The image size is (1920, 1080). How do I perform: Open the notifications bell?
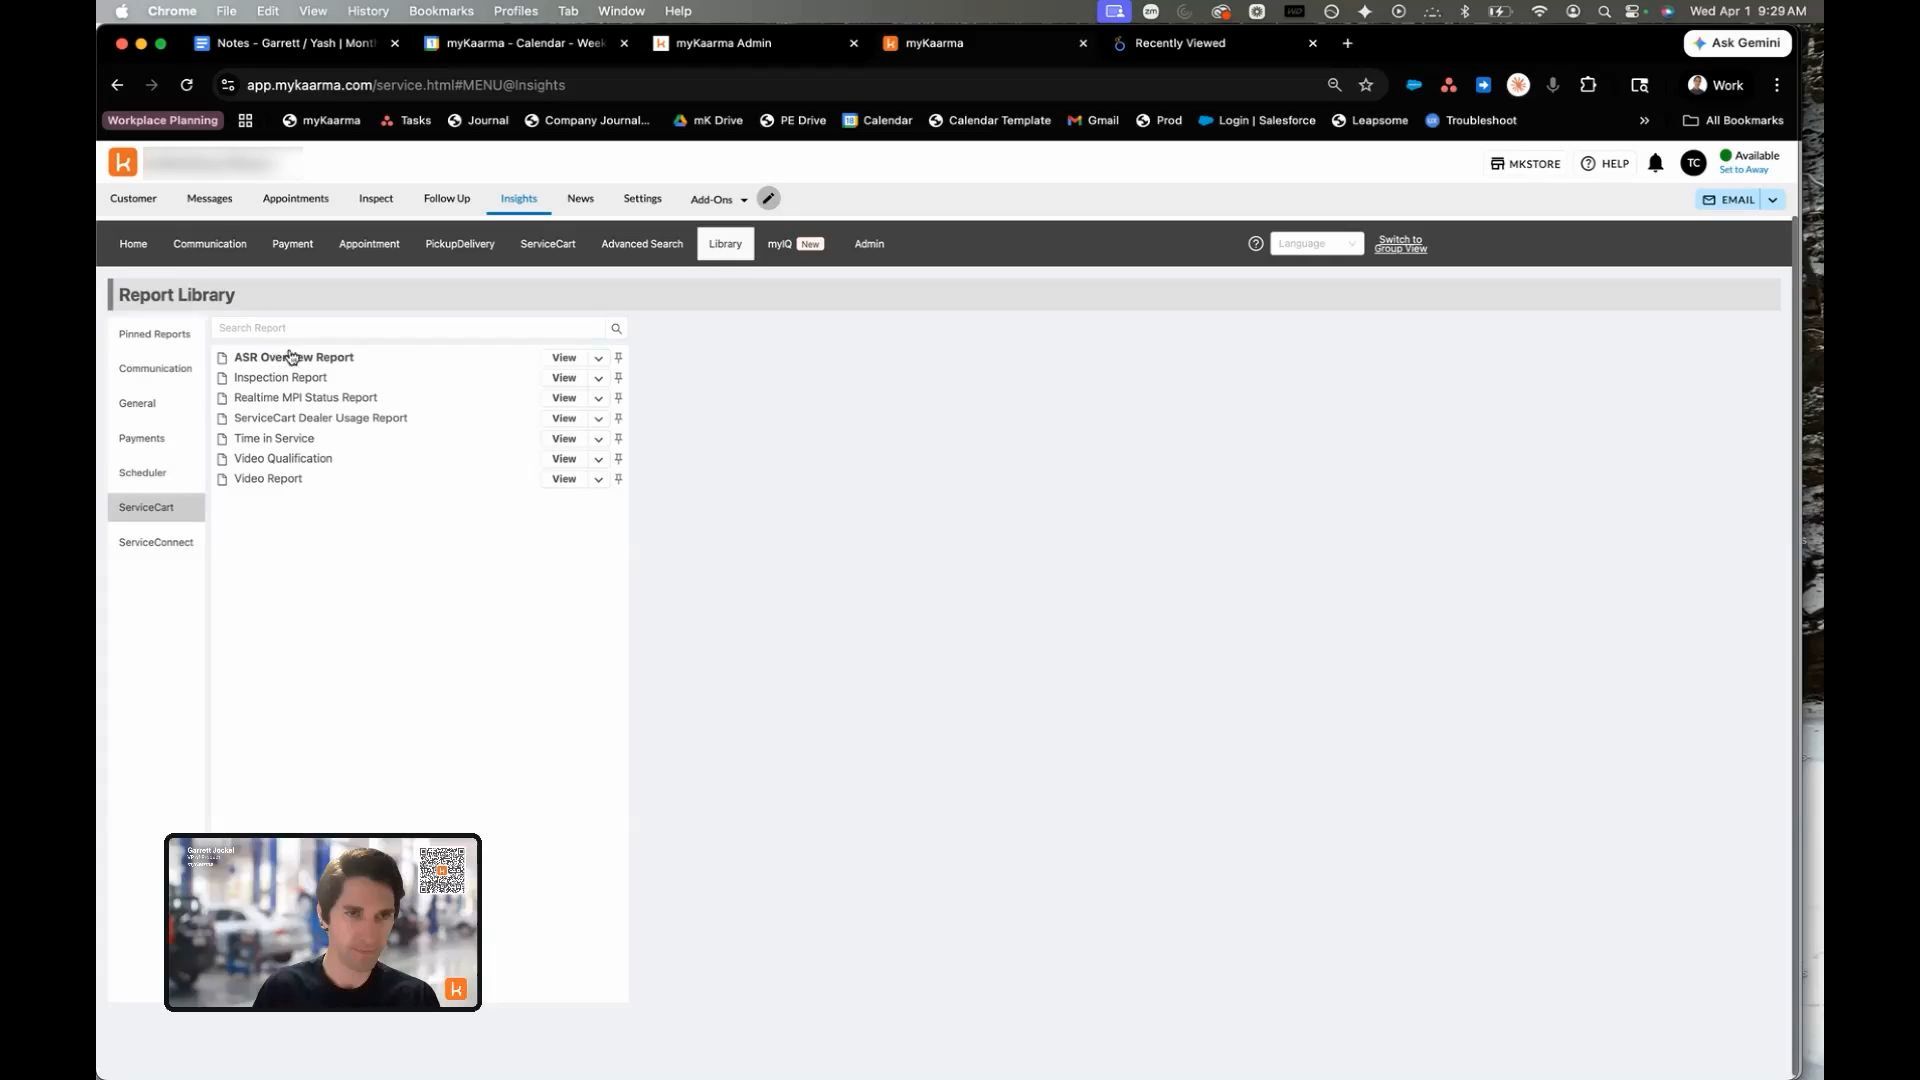pyautogui.click(x=1655, y=163)
